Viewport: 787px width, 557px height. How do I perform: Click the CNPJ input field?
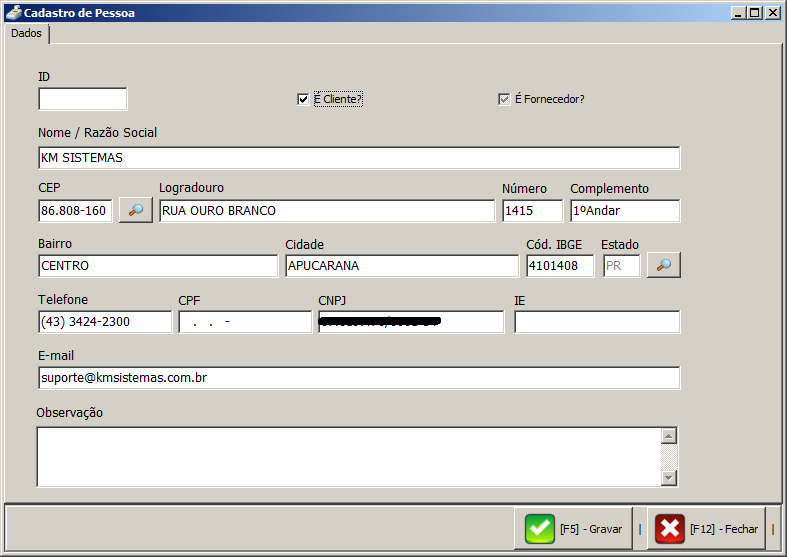pos(411,322)
